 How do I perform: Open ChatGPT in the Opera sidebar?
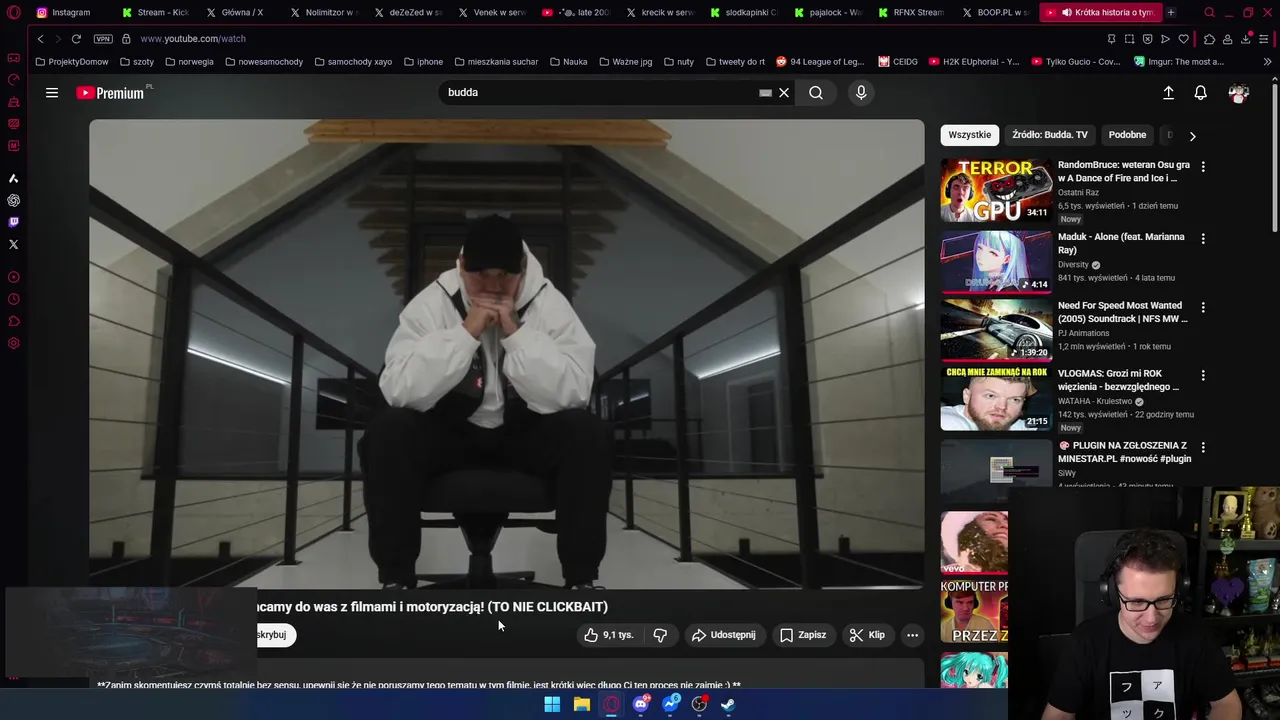coord(13,200)
